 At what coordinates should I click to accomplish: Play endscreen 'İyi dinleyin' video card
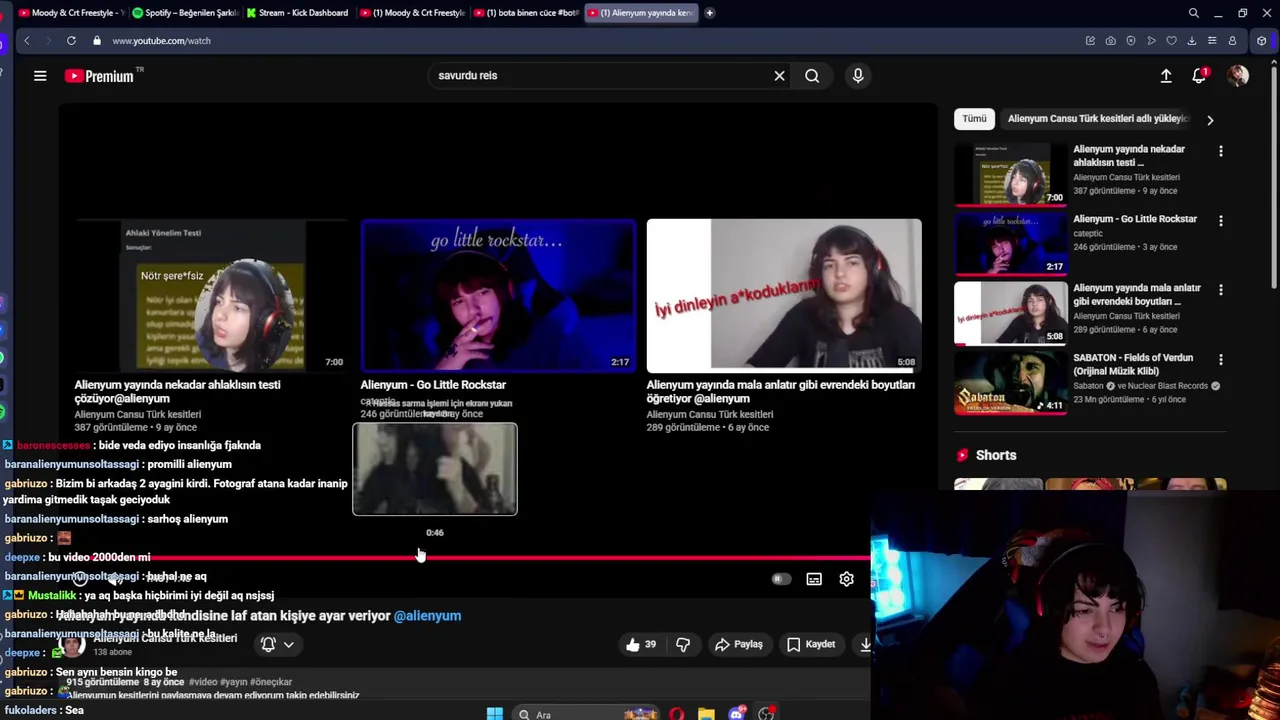coord(784,295)
